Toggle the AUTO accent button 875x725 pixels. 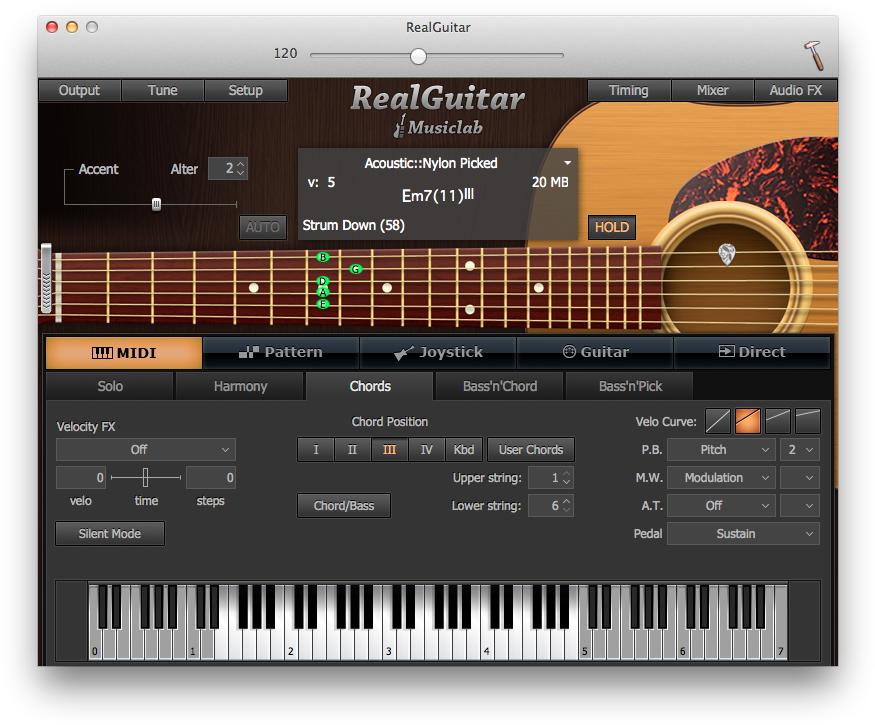click(263, 227)
